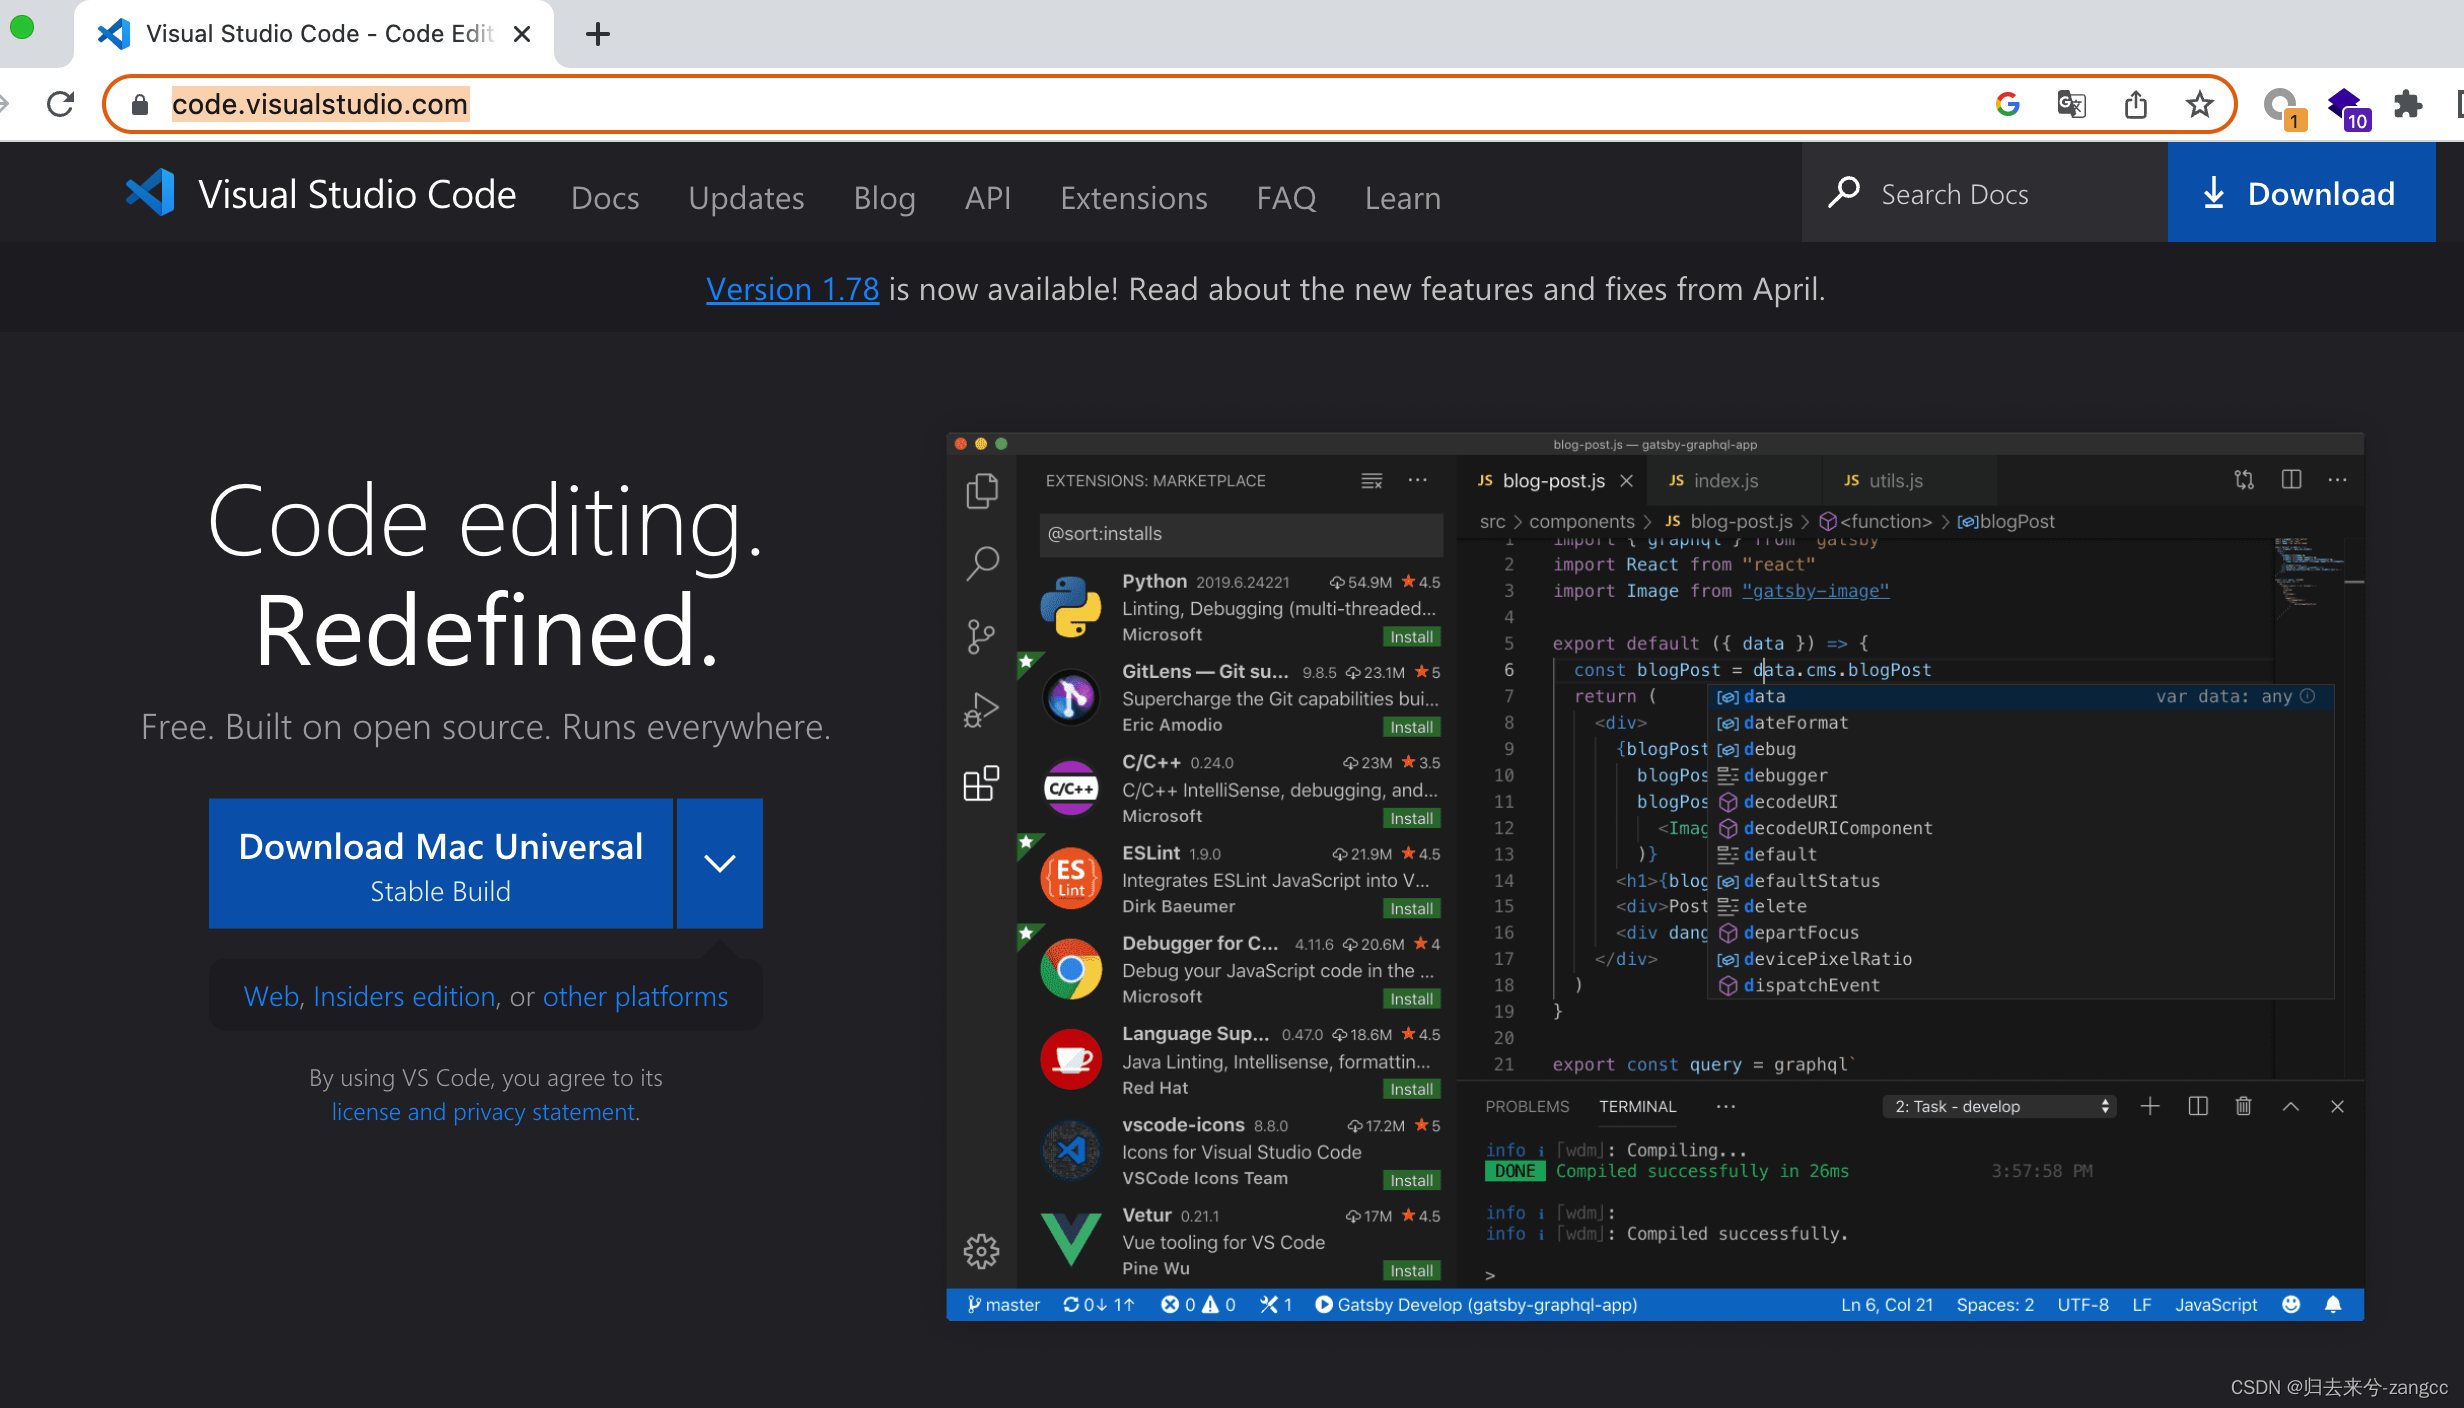Open the Learn menu item

pyautogui.click(x=1403, y=197)
